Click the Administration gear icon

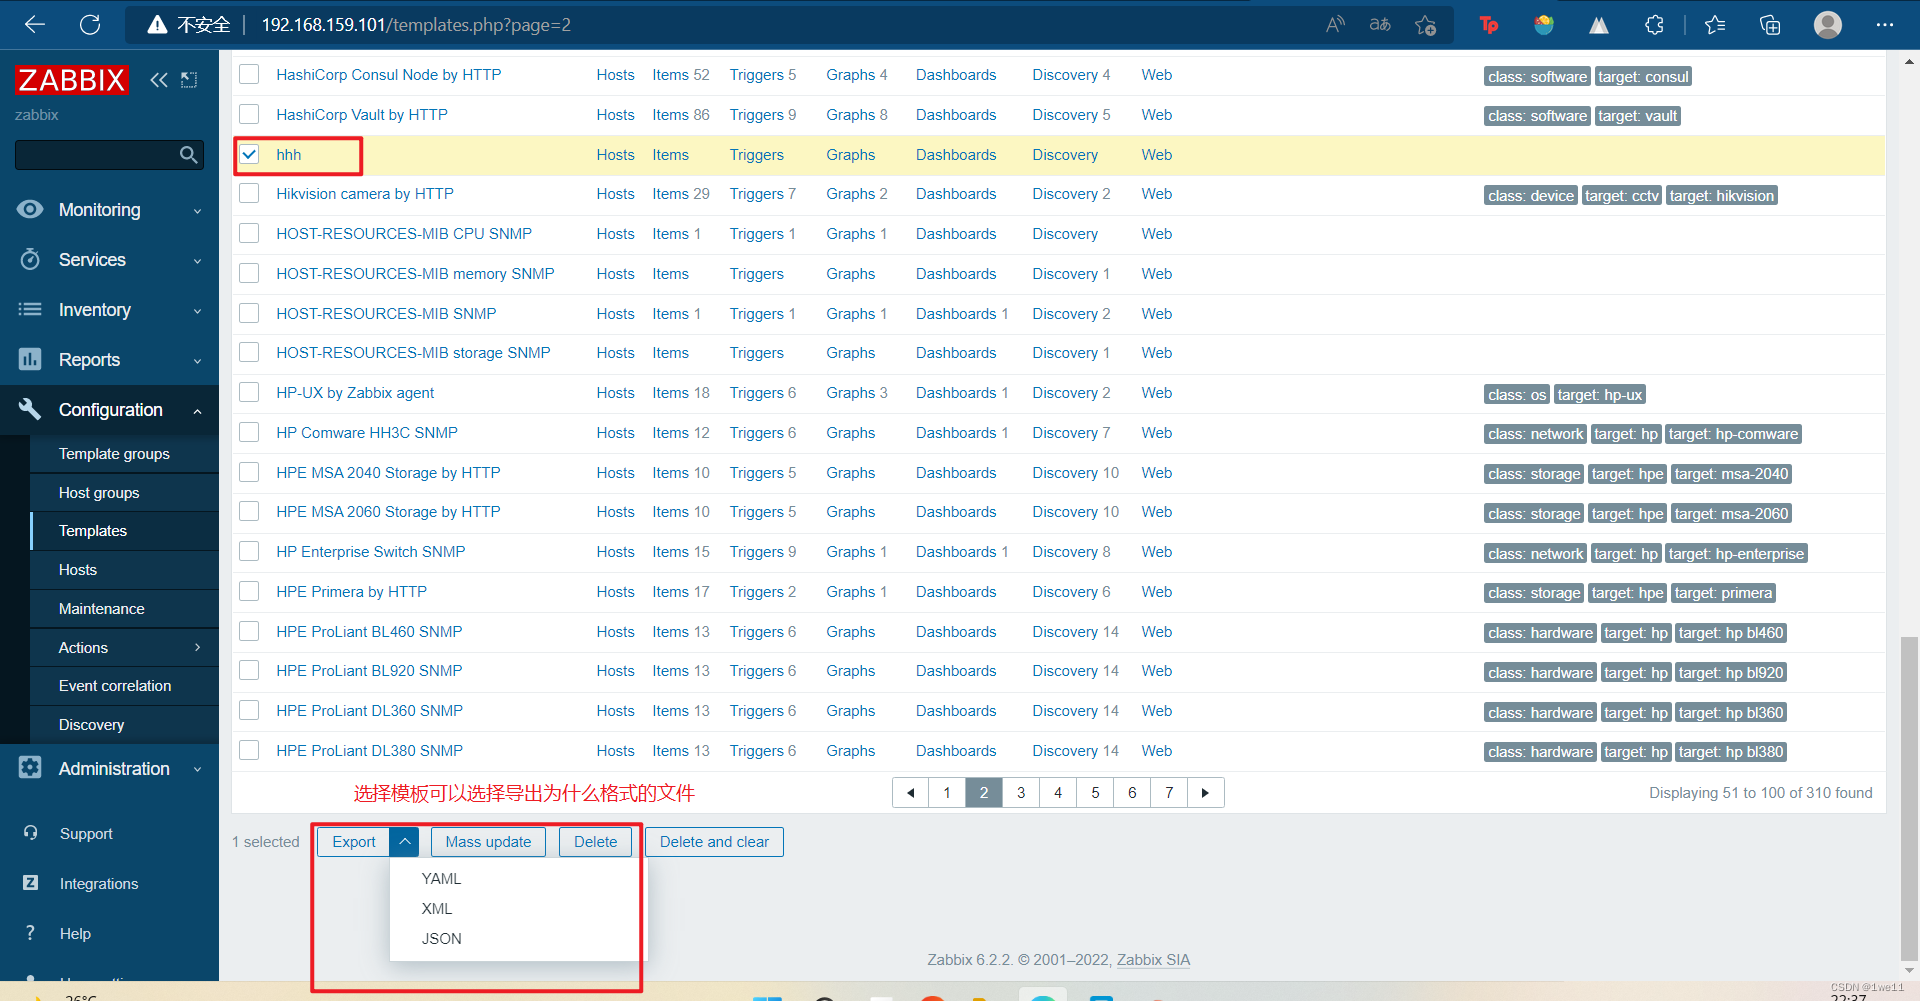click(x=30, y=767)
